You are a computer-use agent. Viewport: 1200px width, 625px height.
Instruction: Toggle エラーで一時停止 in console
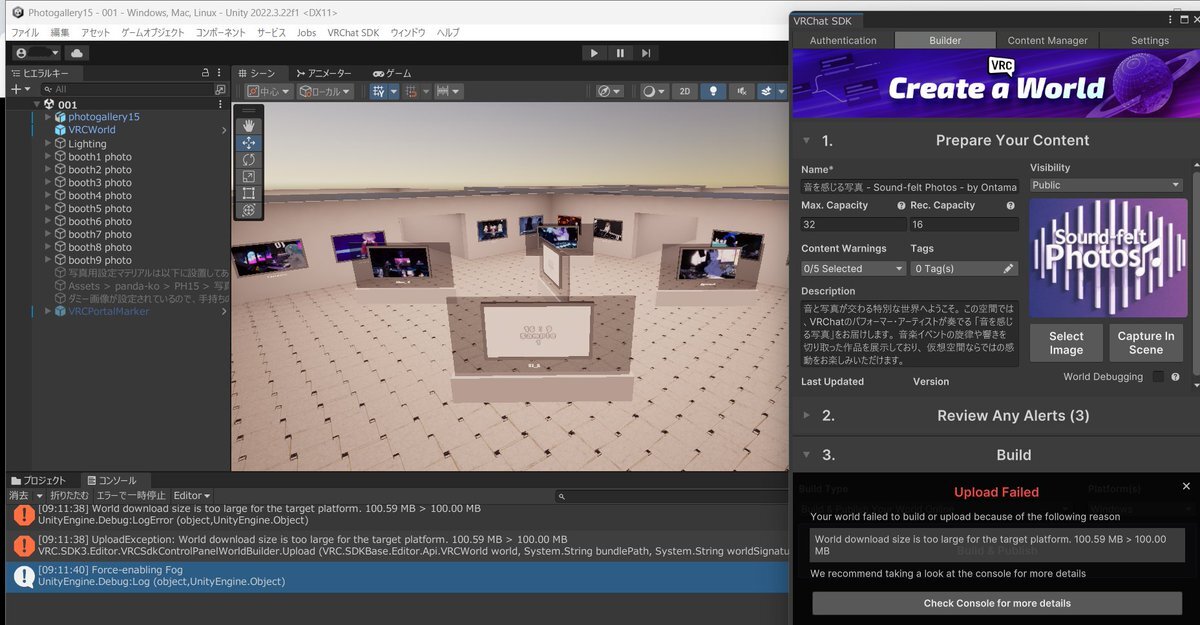tap(131, 496)
